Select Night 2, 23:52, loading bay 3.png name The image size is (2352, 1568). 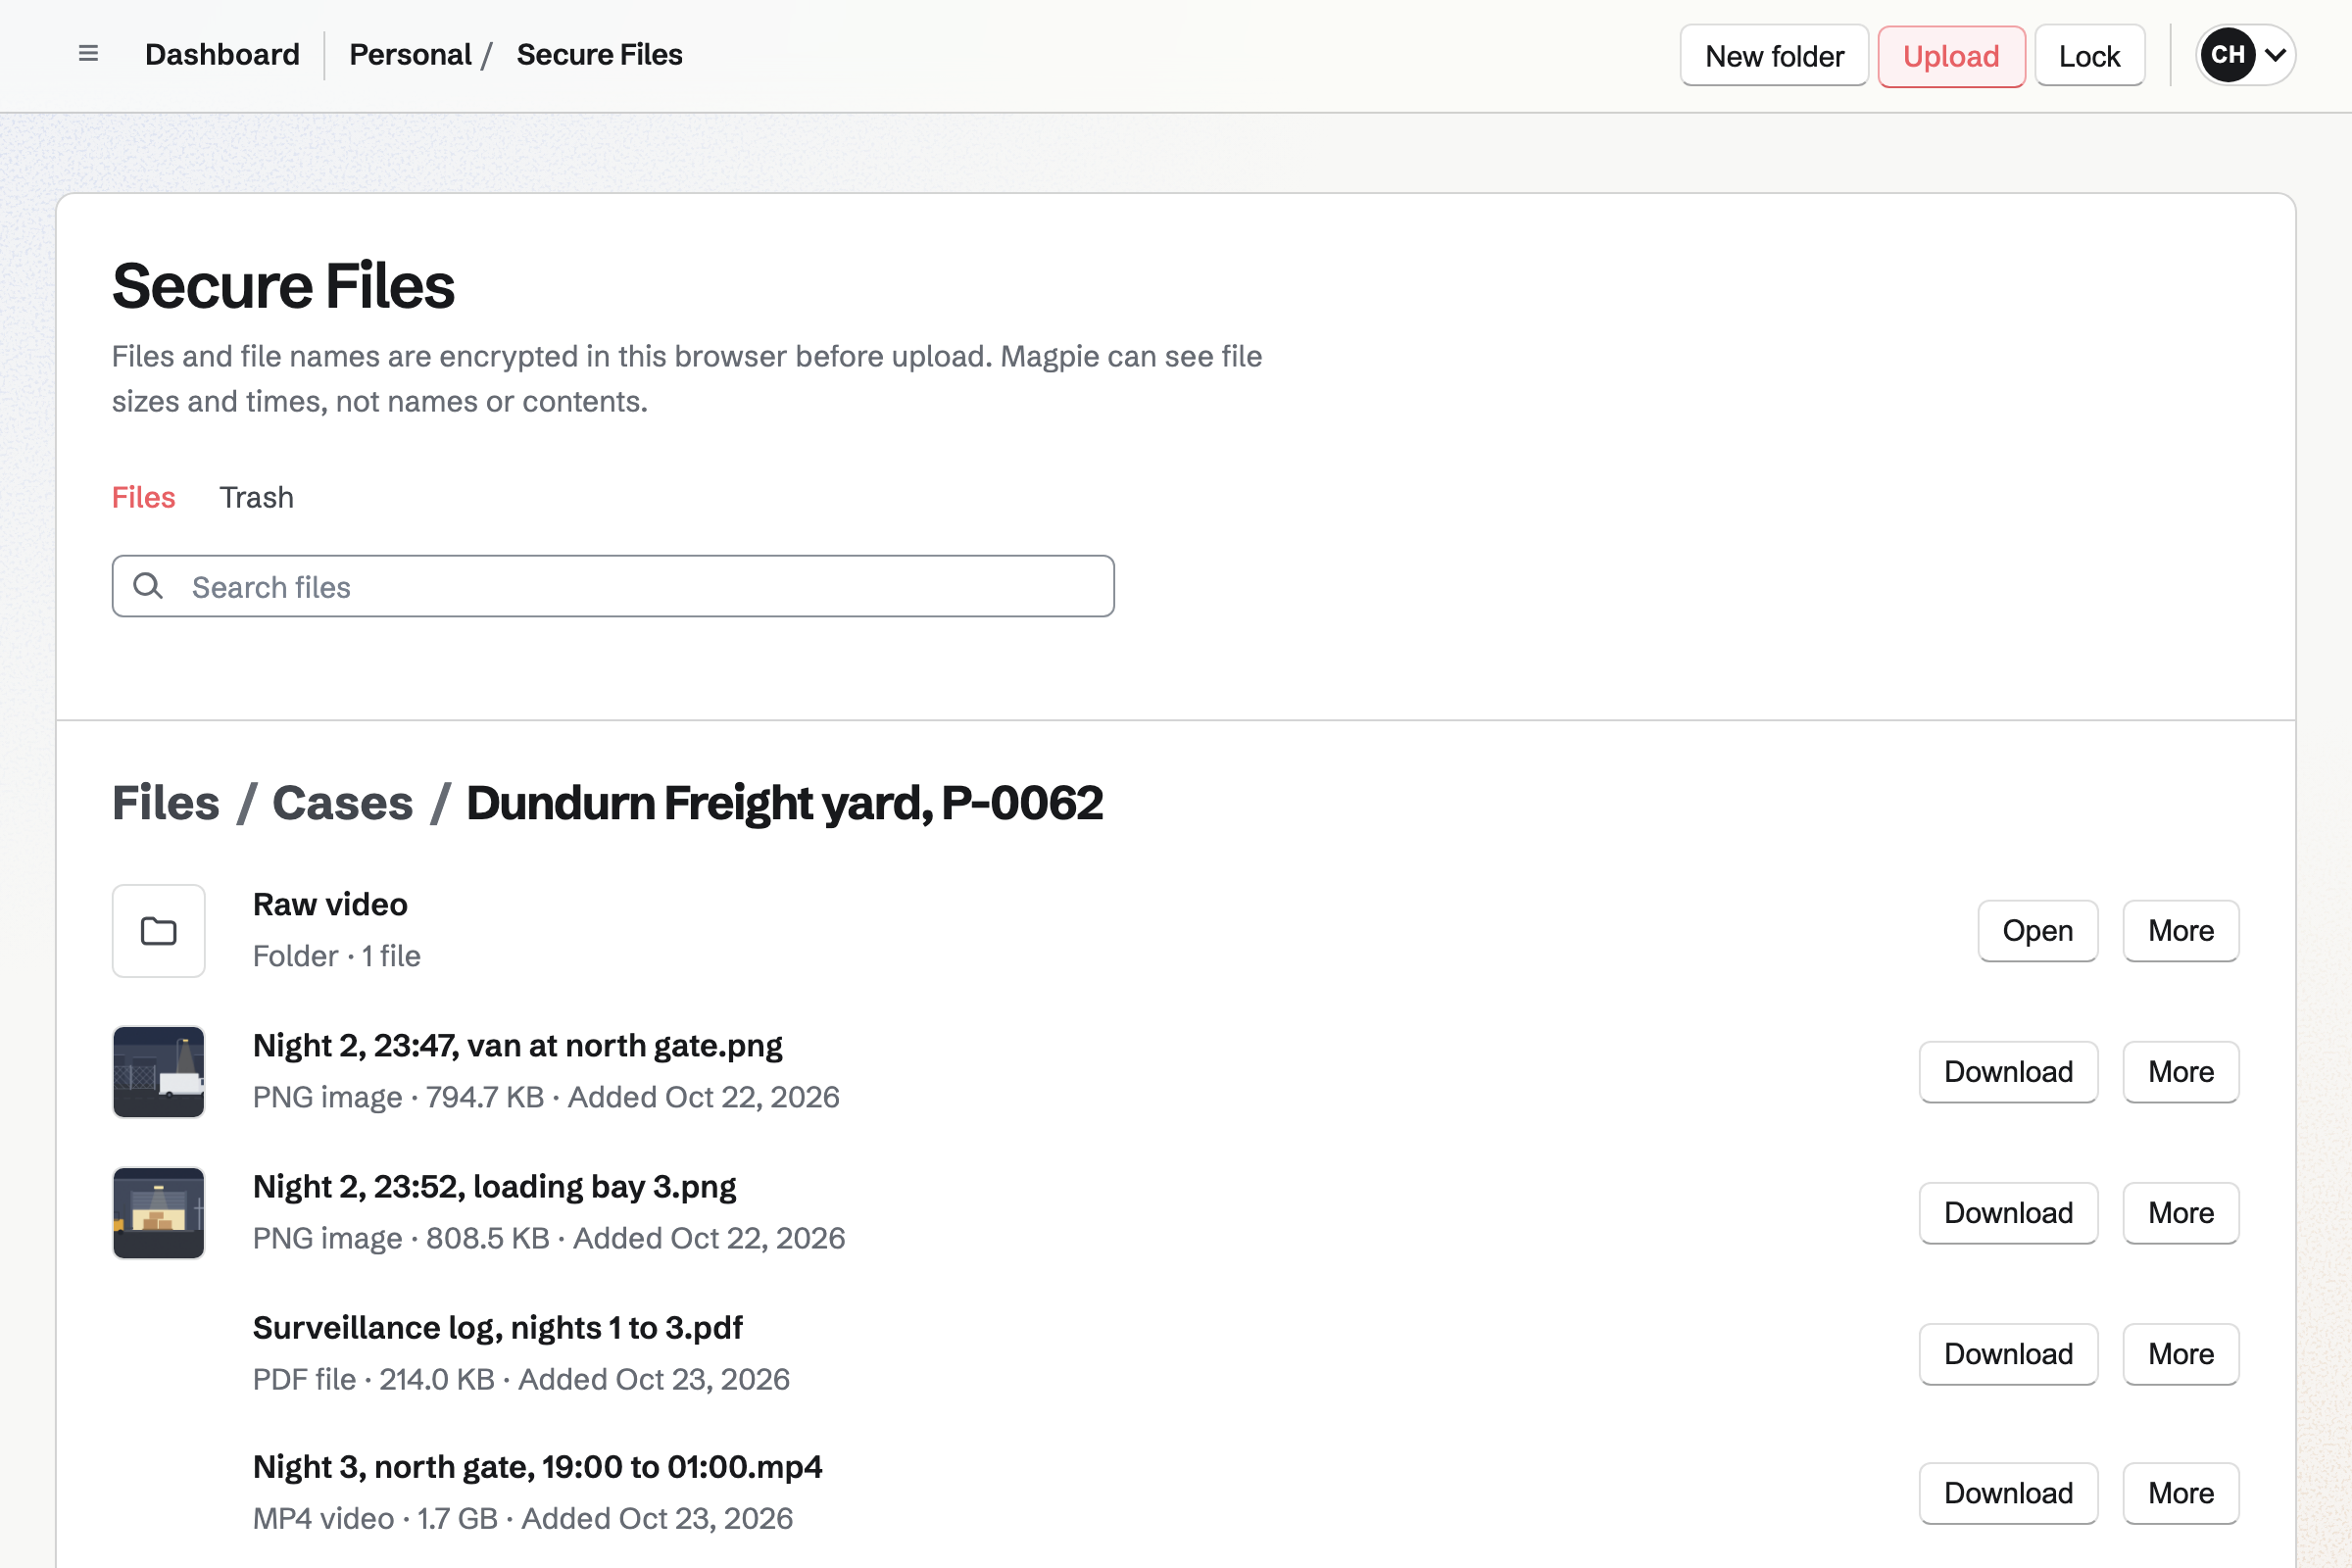pyautogui.click(x=495, y=1186)
